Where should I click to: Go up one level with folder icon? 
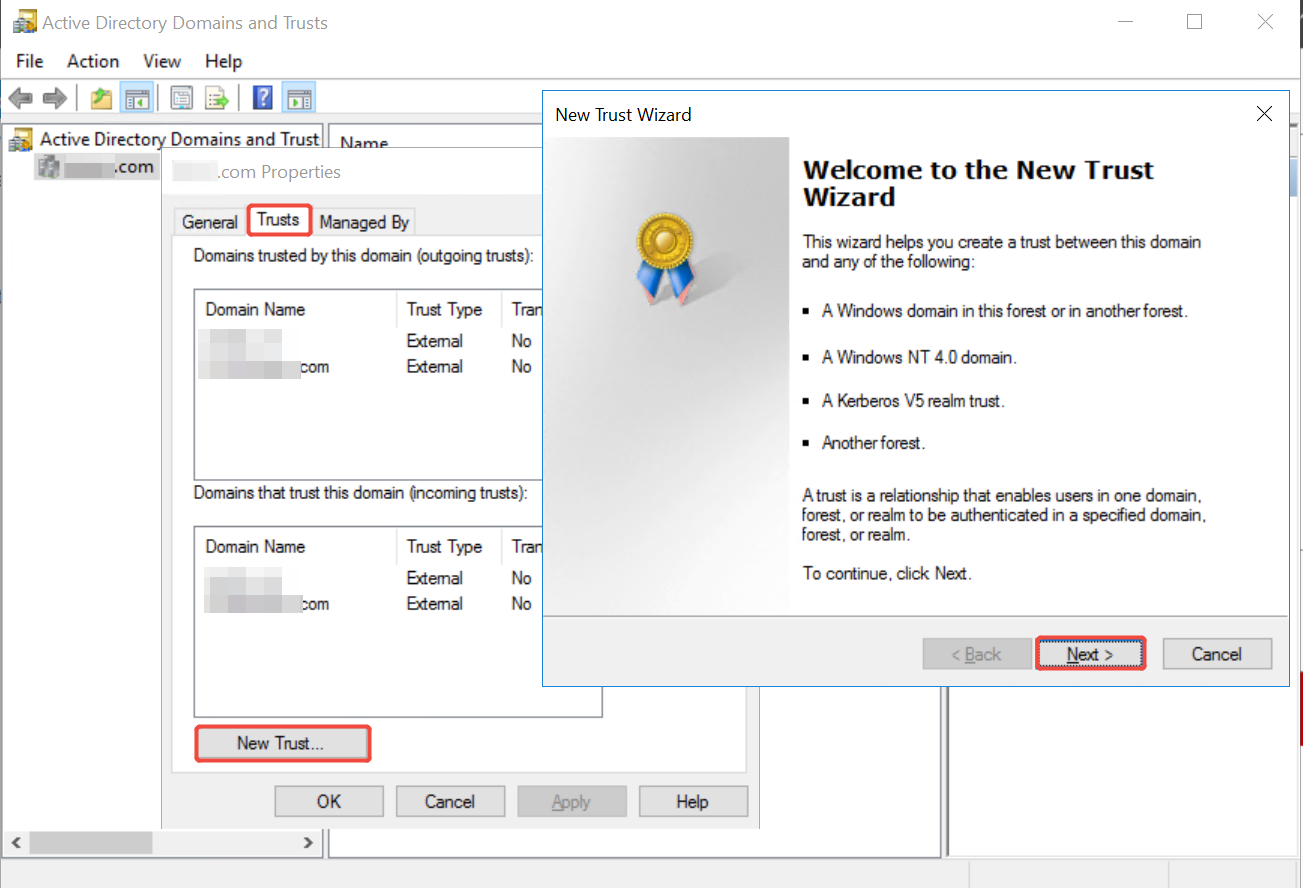point(101,98)
